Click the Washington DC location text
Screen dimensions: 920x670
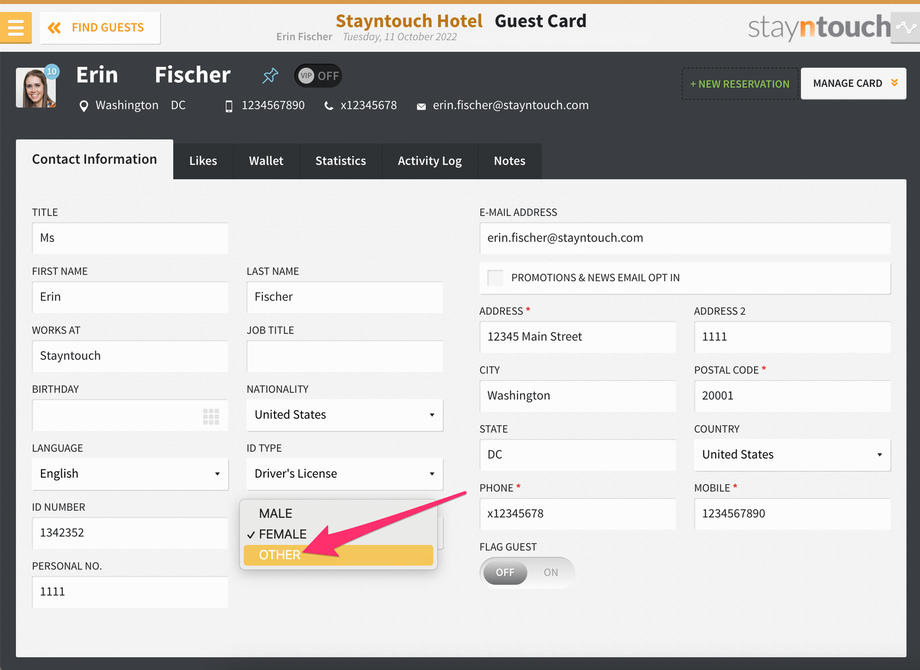(140, 106)
